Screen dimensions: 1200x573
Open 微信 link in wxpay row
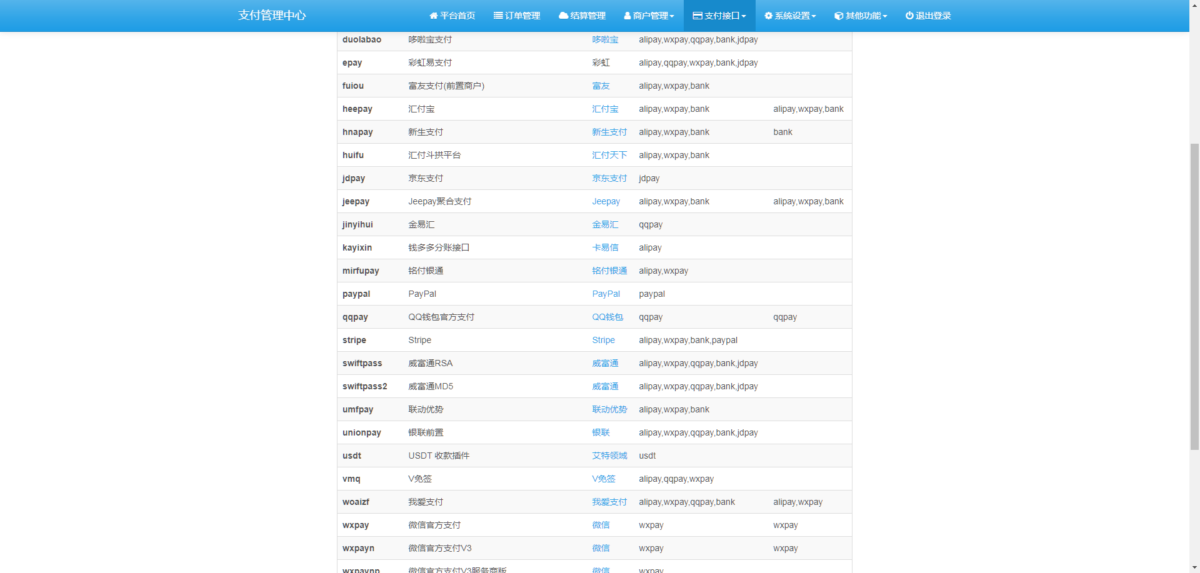[600, 525]
